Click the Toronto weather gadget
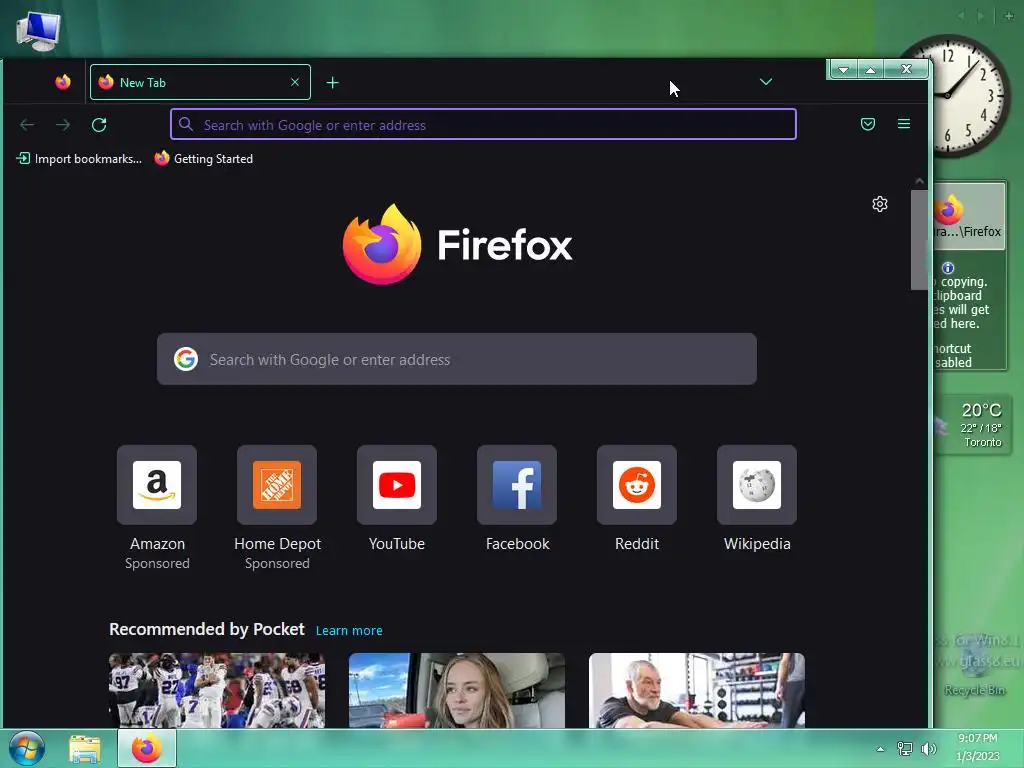The width and height of the screenshot is (1024, 768). (x=973, y=425)
